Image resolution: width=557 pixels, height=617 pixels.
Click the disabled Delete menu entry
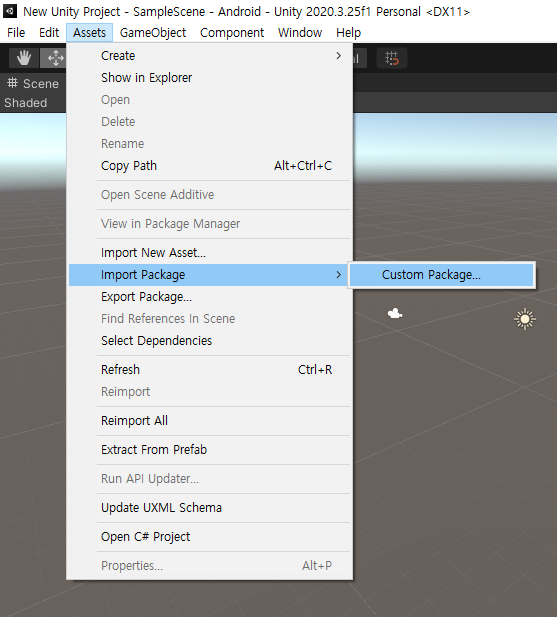210,122
